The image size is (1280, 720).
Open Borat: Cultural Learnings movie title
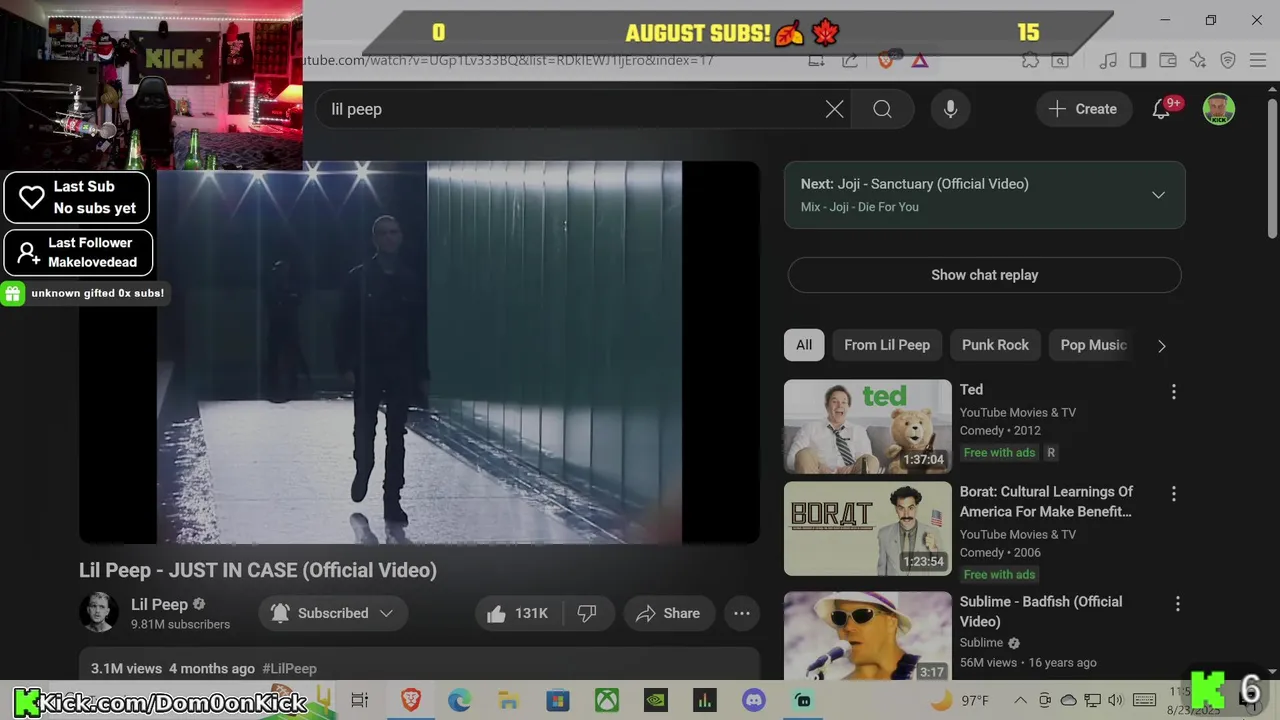click(x=1046, y=501)
